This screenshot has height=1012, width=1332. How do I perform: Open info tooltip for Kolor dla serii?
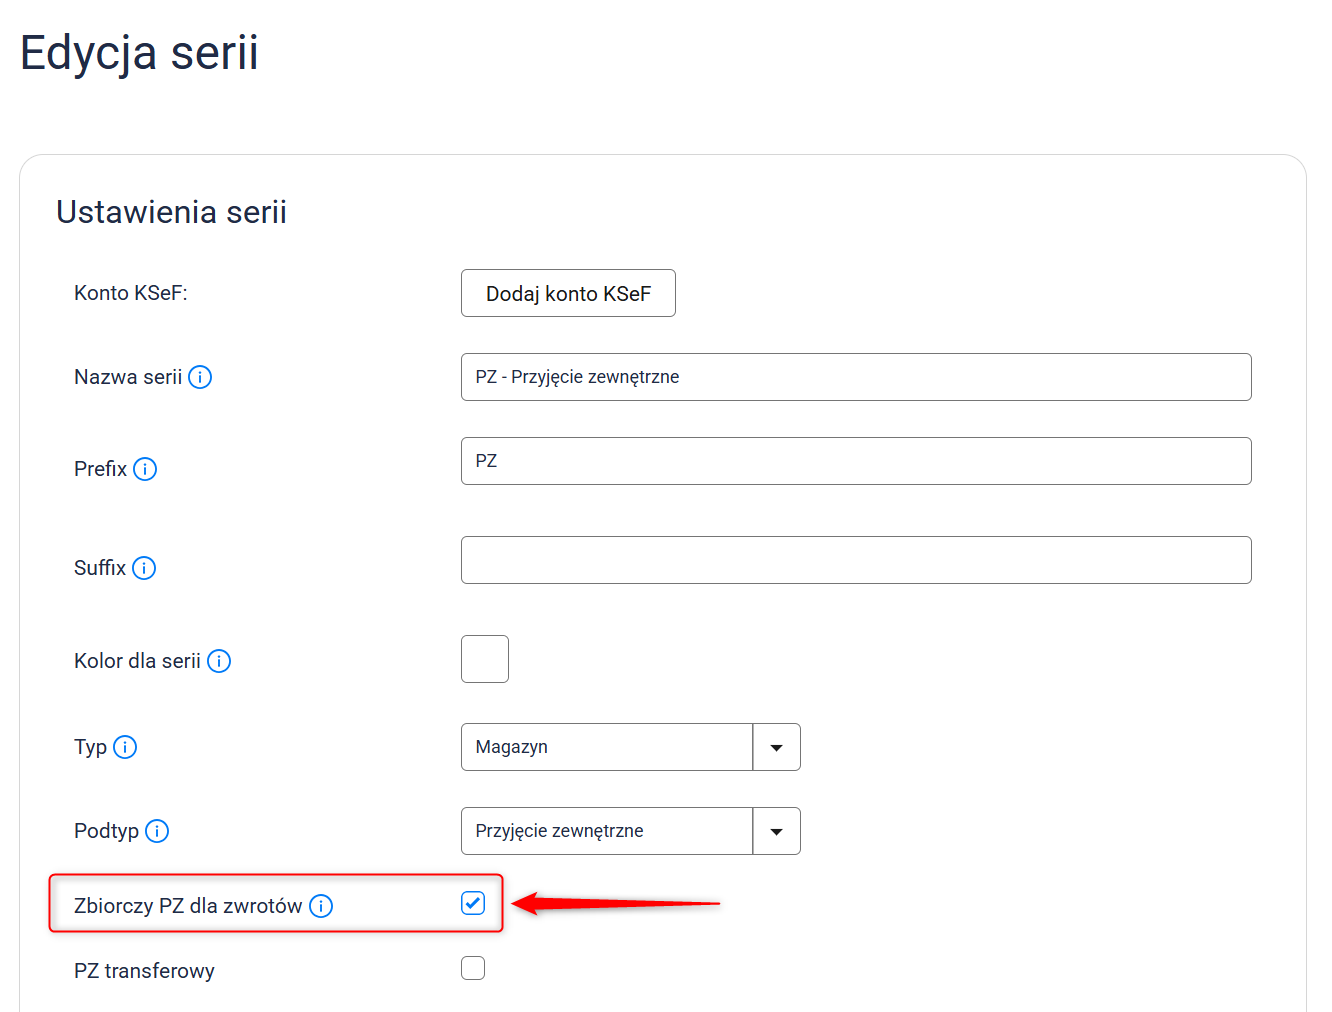point(219,661)
